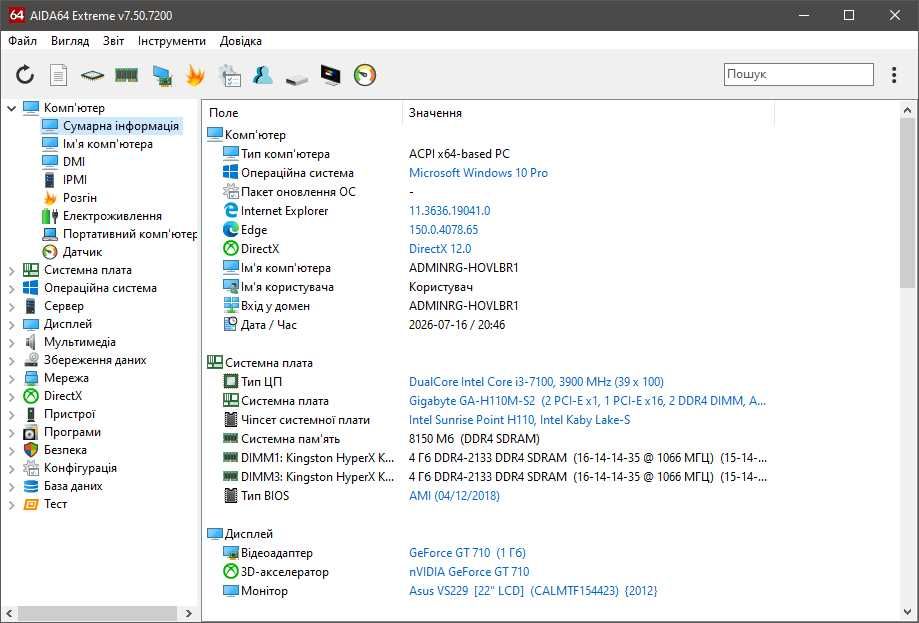The image size is (919, 623).
Task: Click the memory module toolbar icon
Action: (126, 75)
